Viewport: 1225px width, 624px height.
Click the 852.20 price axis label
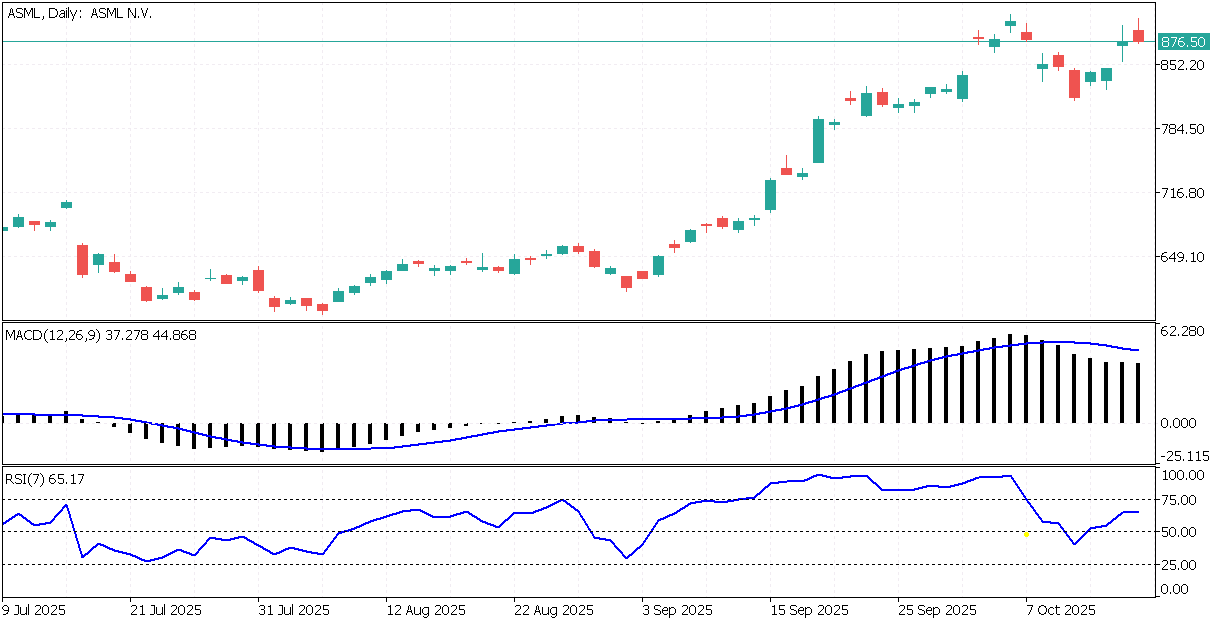coord(1181,65)
